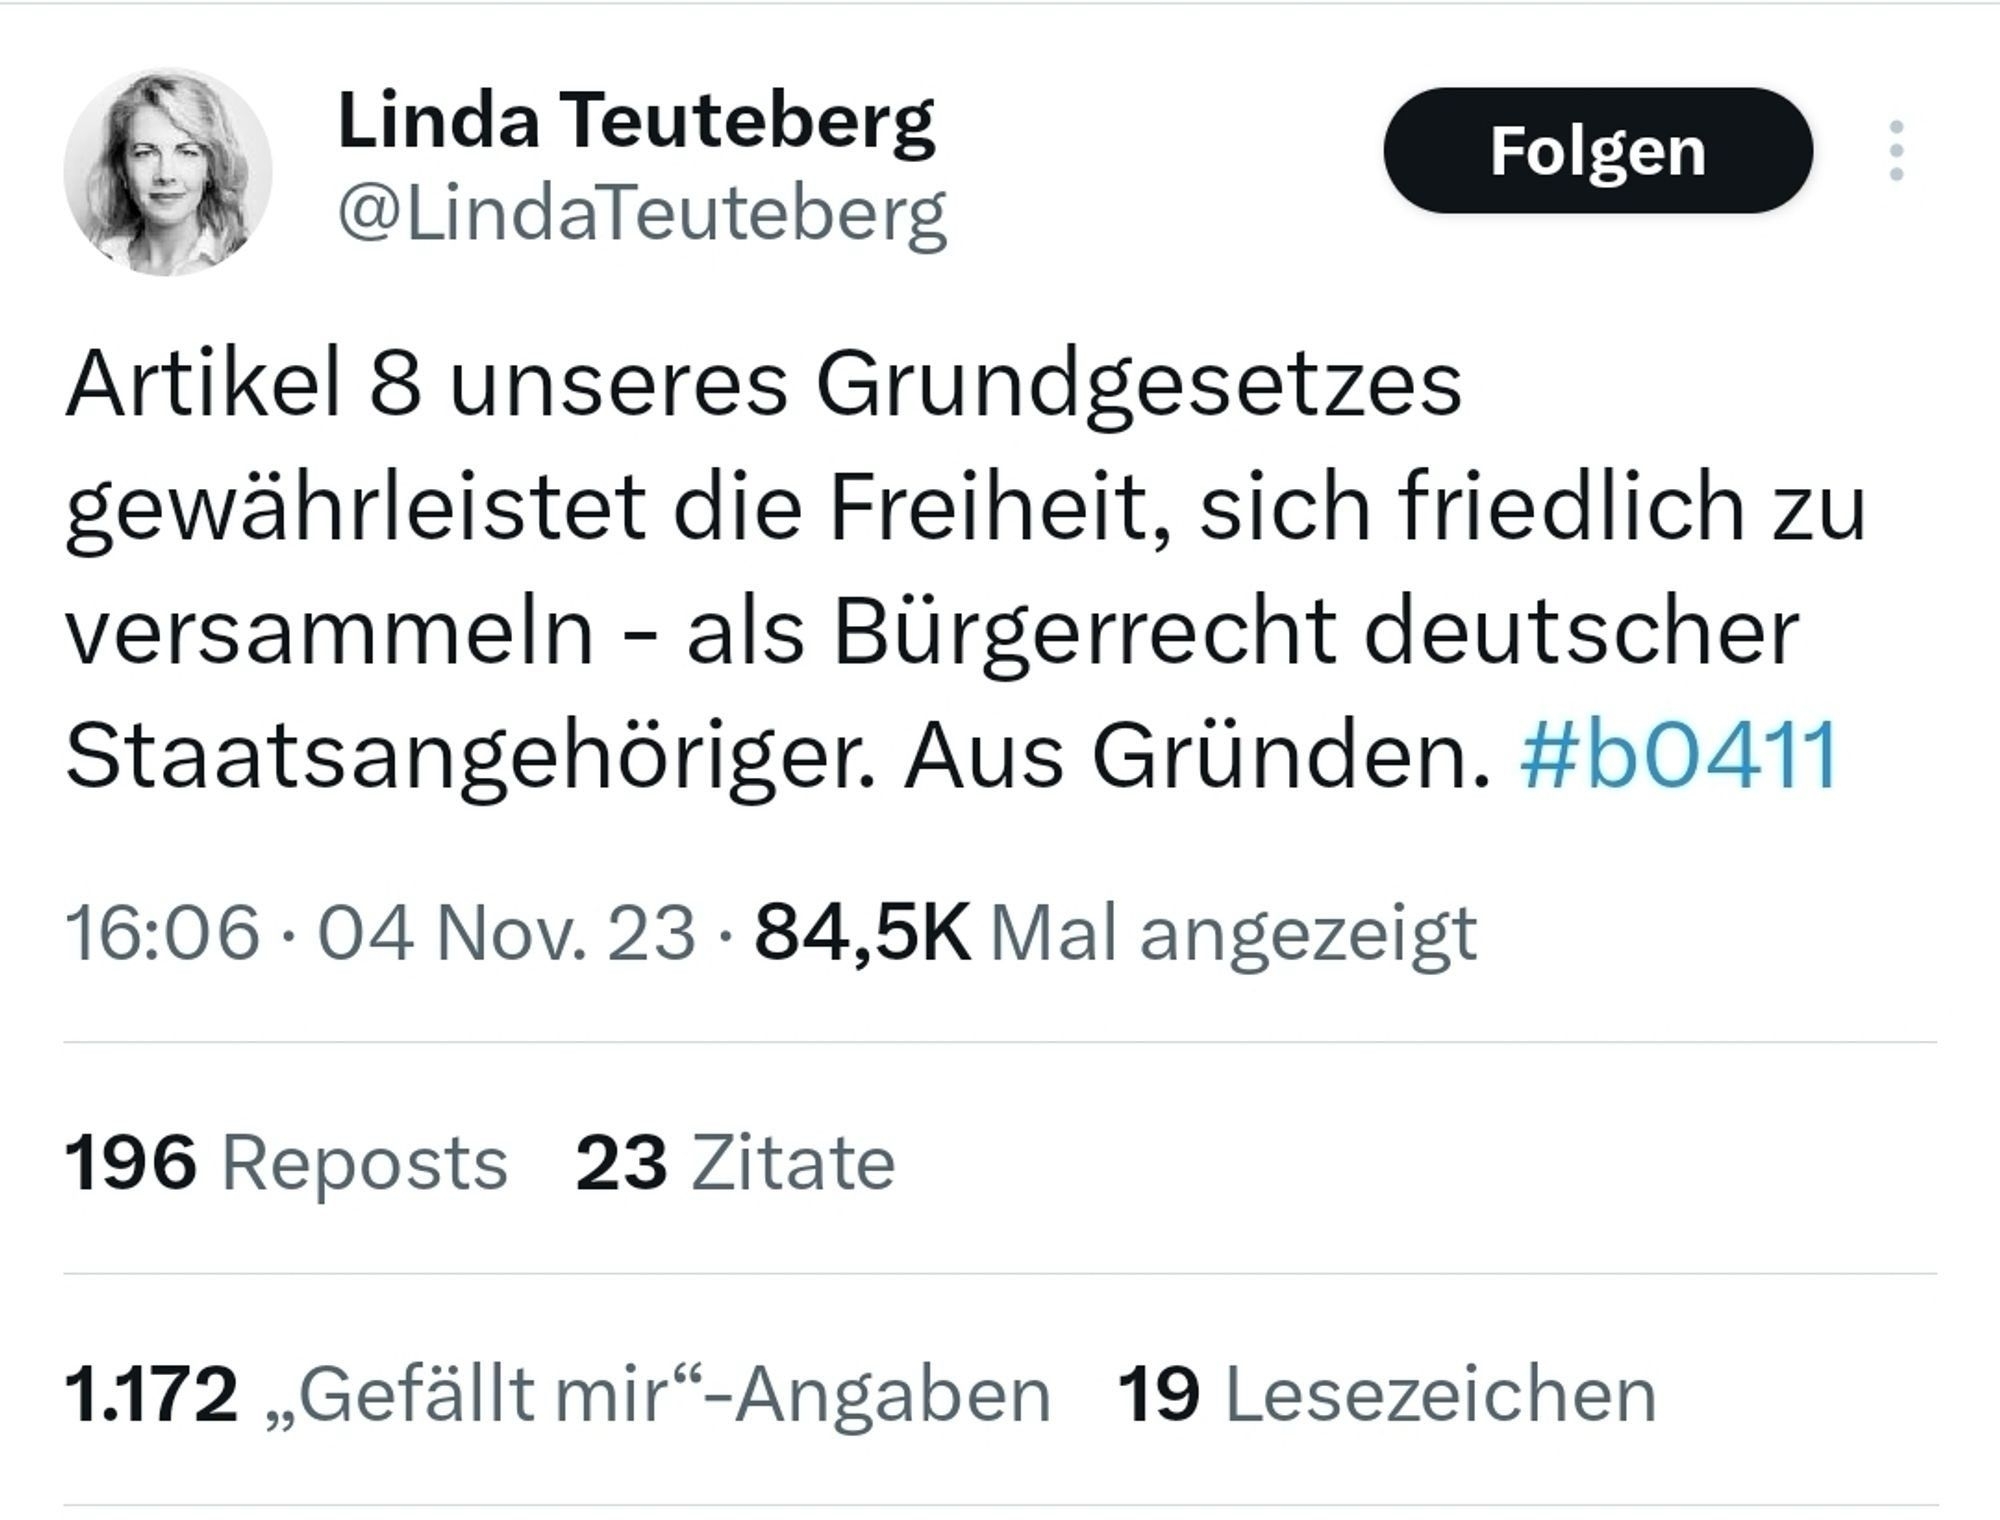Click the date 04 Nov. 23
The width and height of the screenshot is (2000, 1520).
pyautogui.click(x=506, y=934)
